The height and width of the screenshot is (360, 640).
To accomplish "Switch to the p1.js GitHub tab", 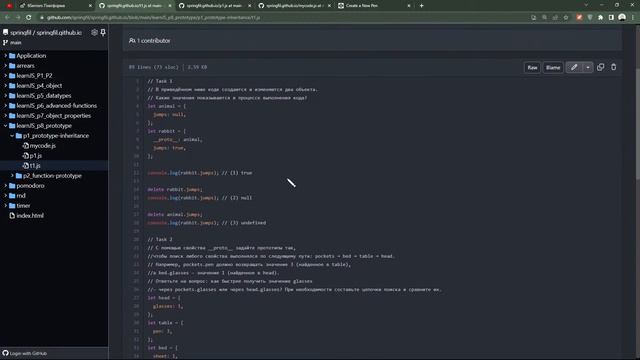I will 214,6.
